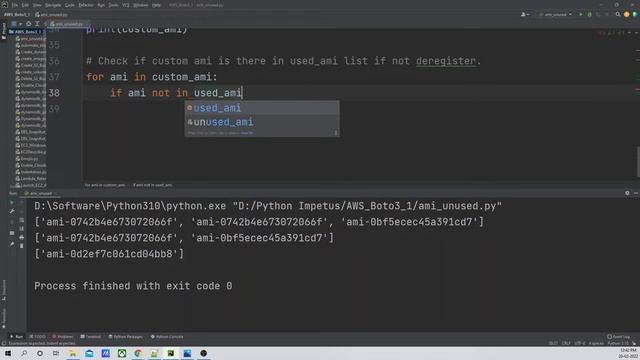Screen dimensions: 640x360
Task: Select the project view options dropdown arrow
Action: 20,24
